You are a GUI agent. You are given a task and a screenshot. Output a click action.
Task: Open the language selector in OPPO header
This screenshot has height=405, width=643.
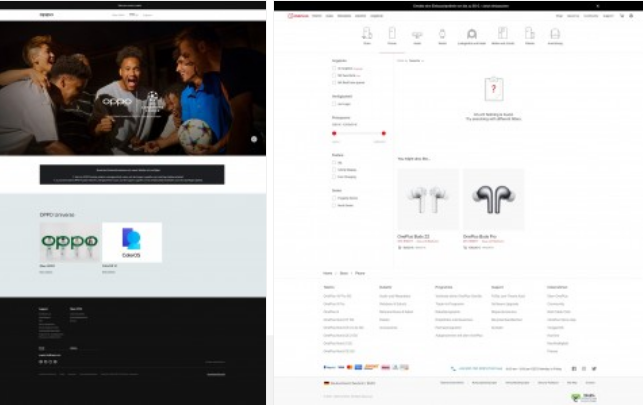(133, 15)
